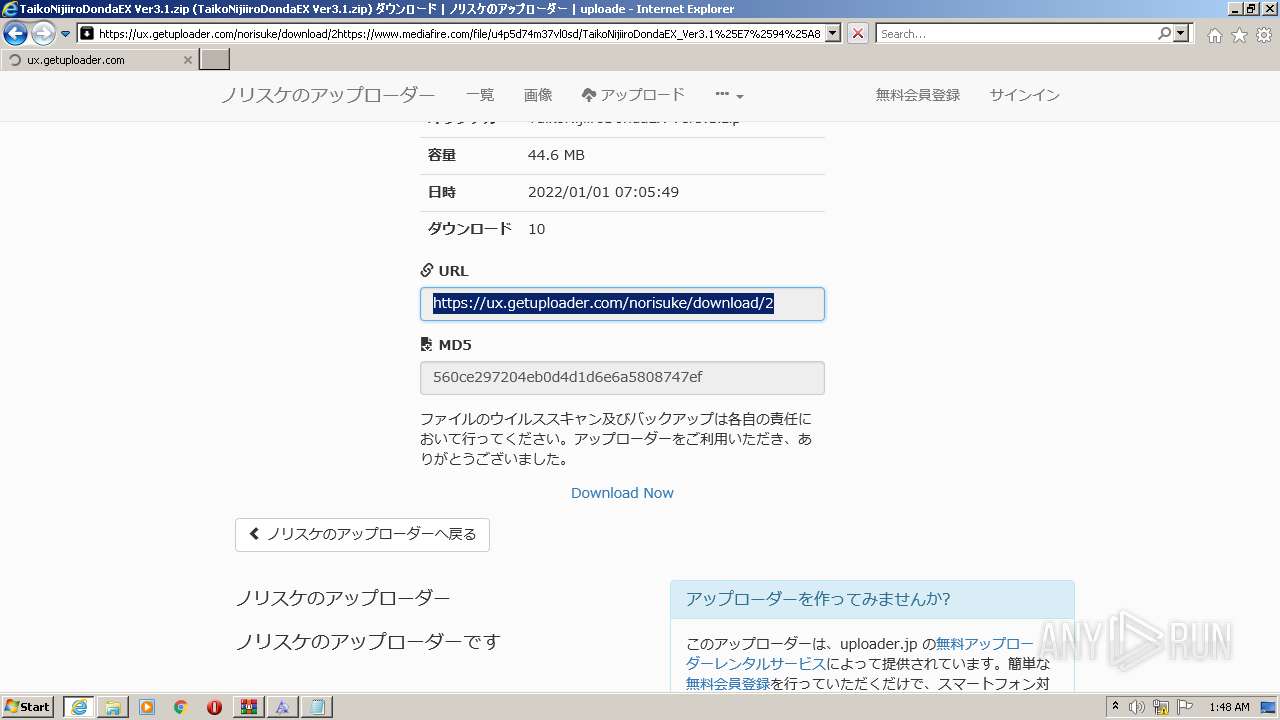Open the IE Home page icon

(1214, 35)
